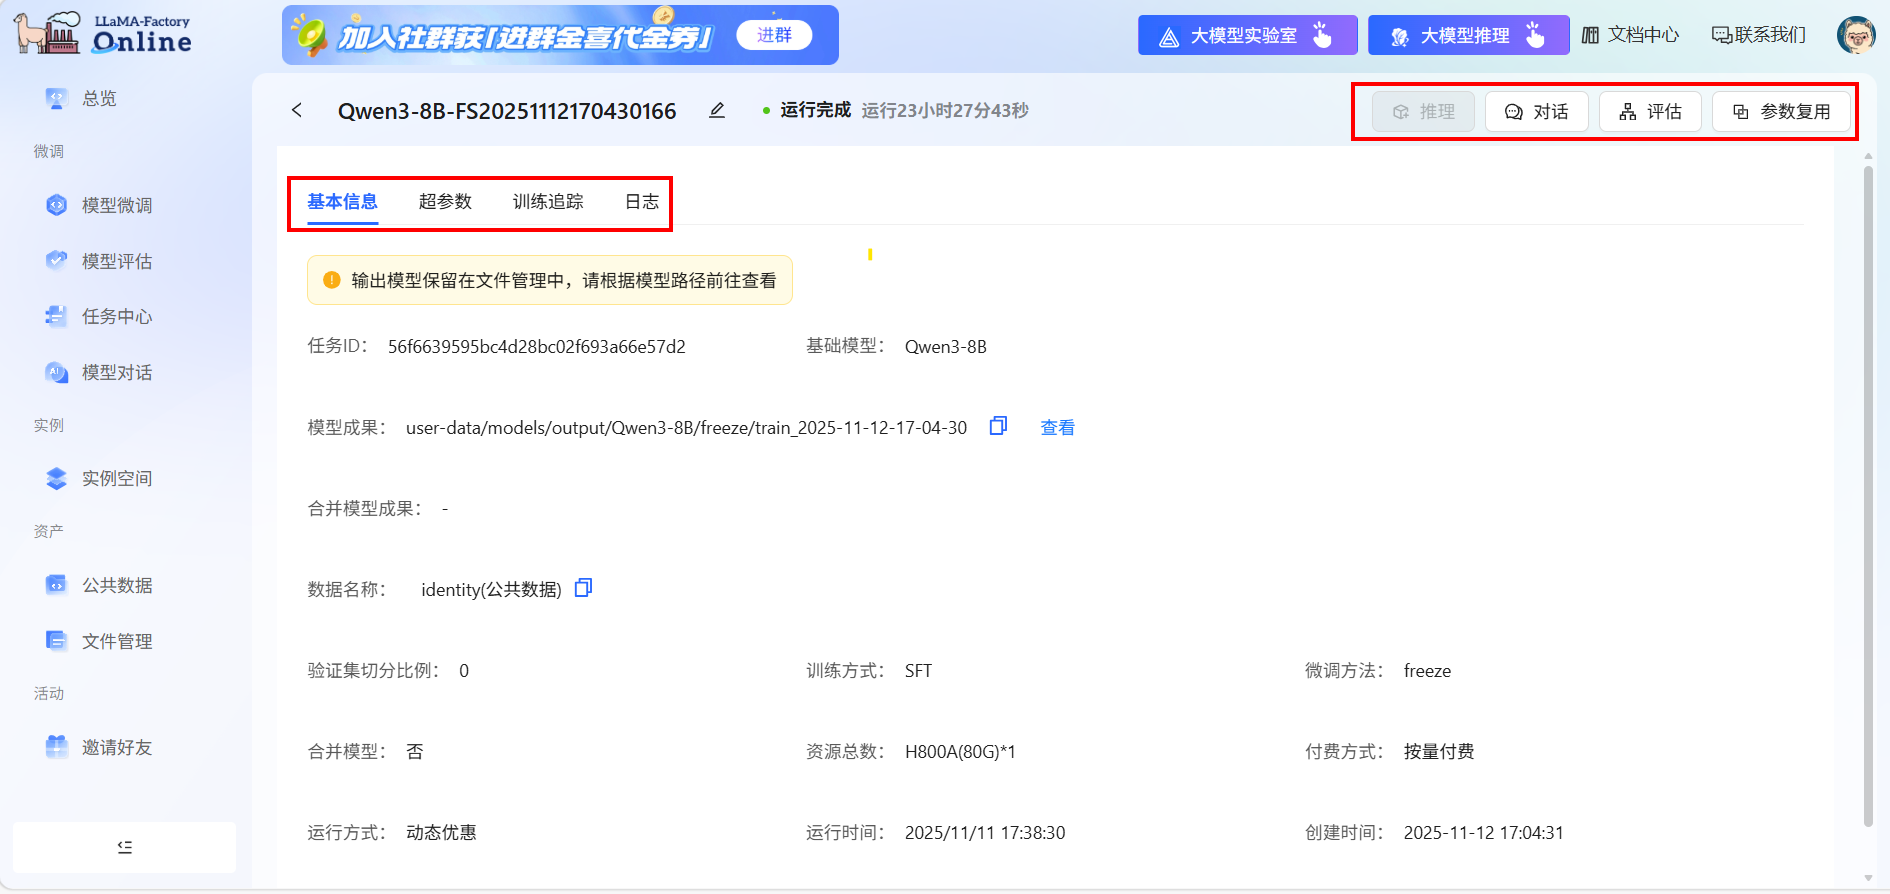Click the scrollbar up arrow
1890x894 pixels.
(x=1868, y=157)
